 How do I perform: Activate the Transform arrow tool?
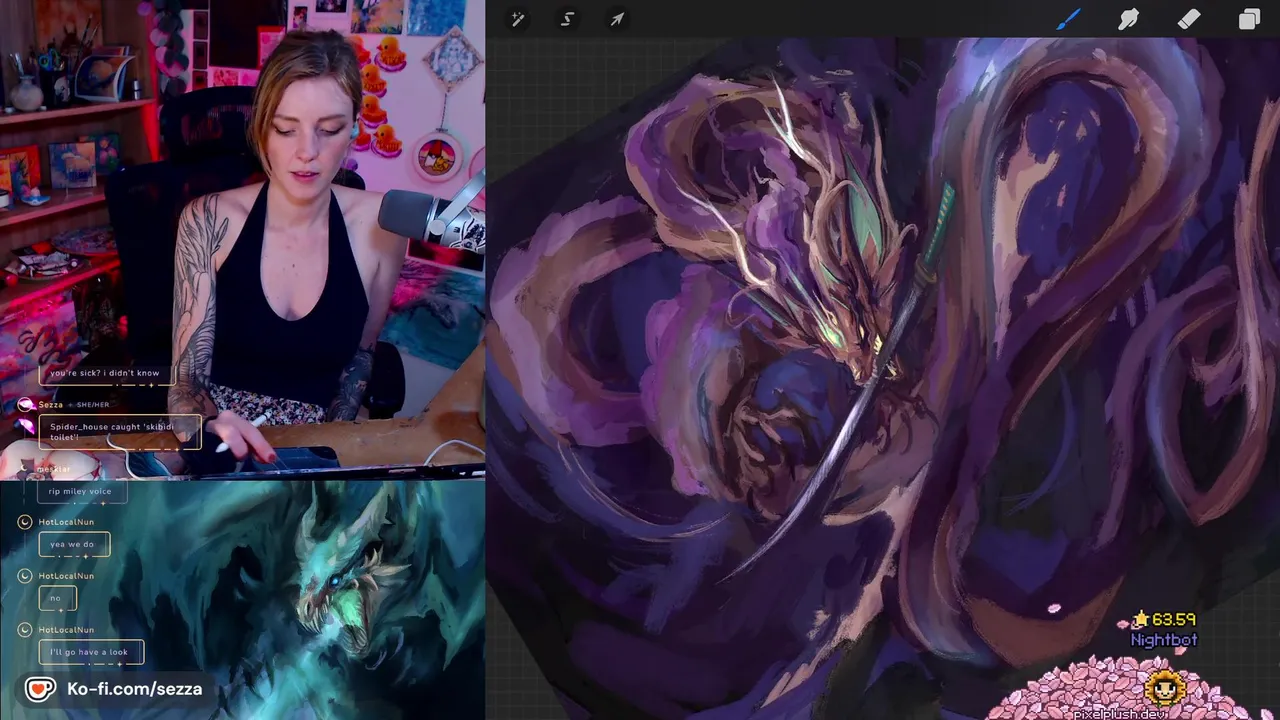click(617, 19)
